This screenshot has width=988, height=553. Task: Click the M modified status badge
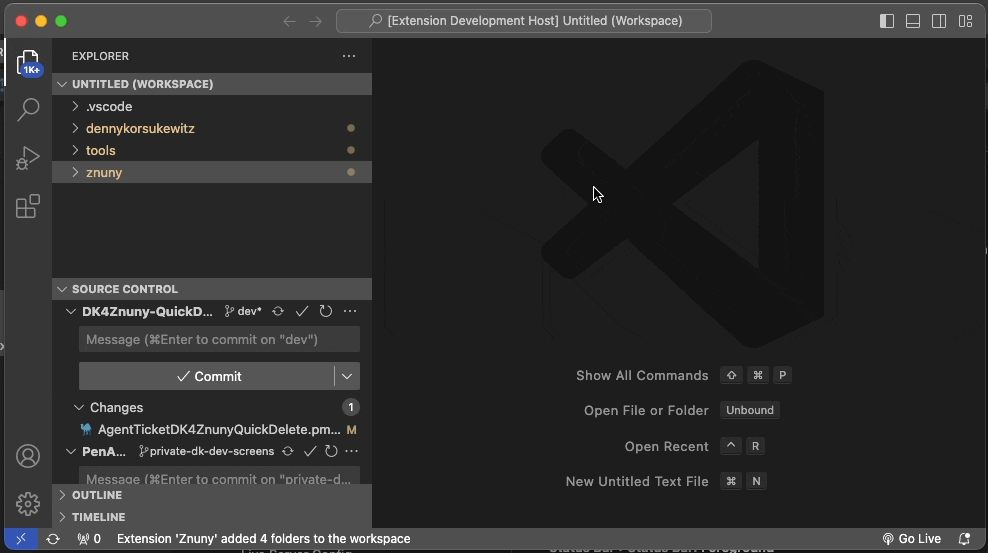(352, 430)
